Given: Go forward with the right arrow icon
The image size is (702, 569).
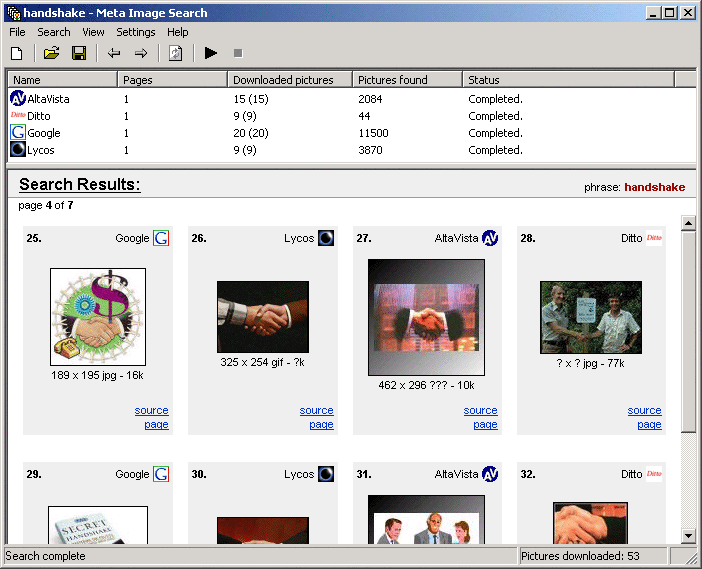Looking at the screenshot, I should point(141,53).
